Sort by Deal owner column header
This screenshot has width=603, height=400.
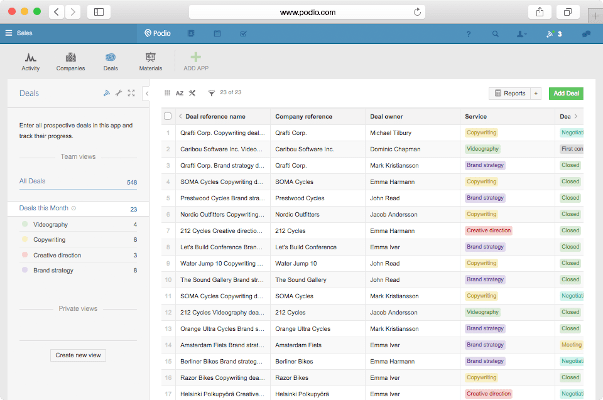point(386,117)
